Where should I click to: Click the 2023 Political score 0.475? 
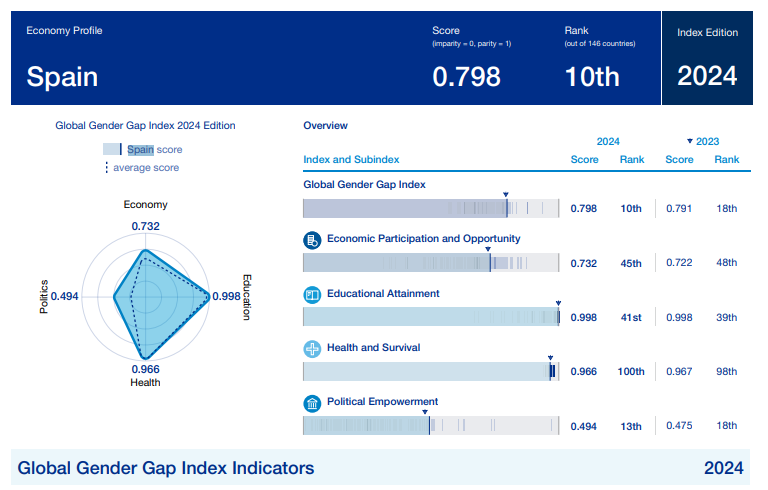[679, 425]
